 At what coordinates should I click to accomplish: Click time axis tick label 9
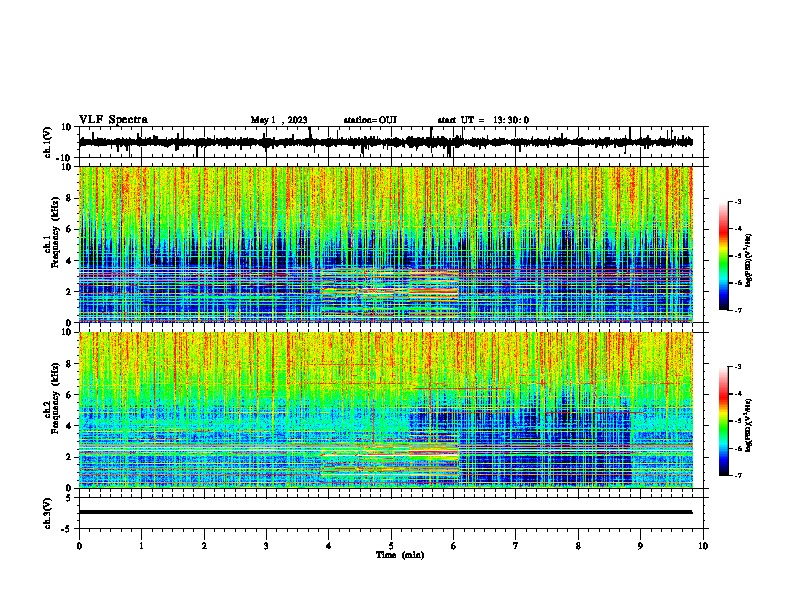pyautogui.click(x=640, y=546)
